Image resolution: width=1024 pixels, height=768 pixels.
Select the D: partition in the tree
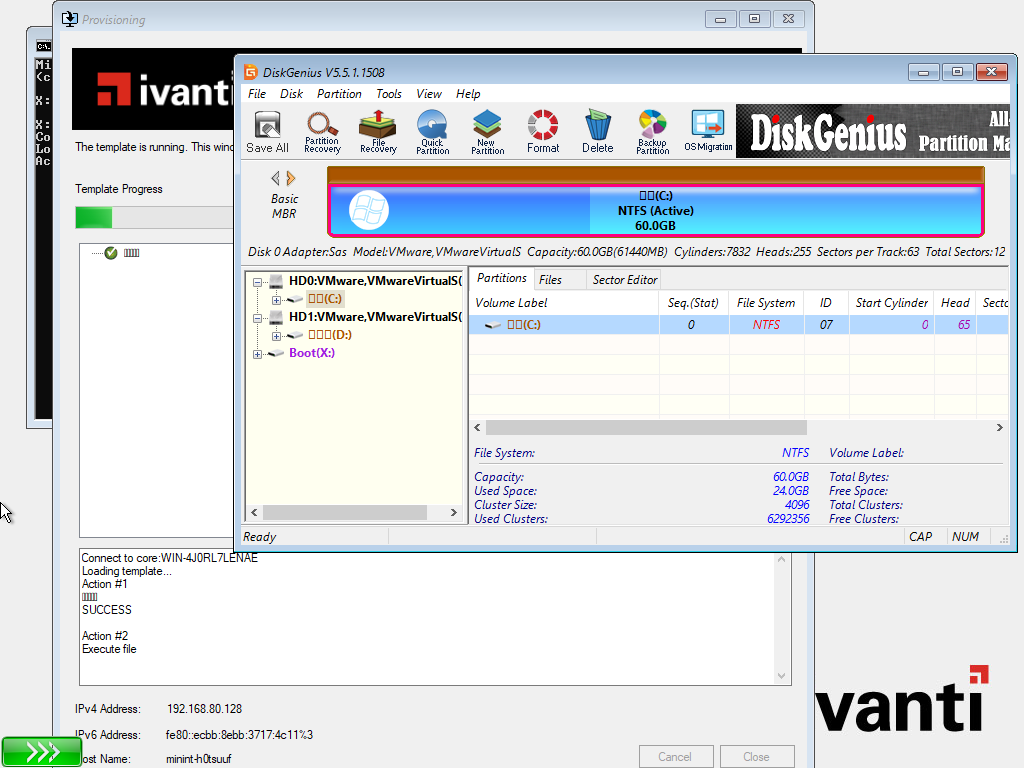point(329,335)
